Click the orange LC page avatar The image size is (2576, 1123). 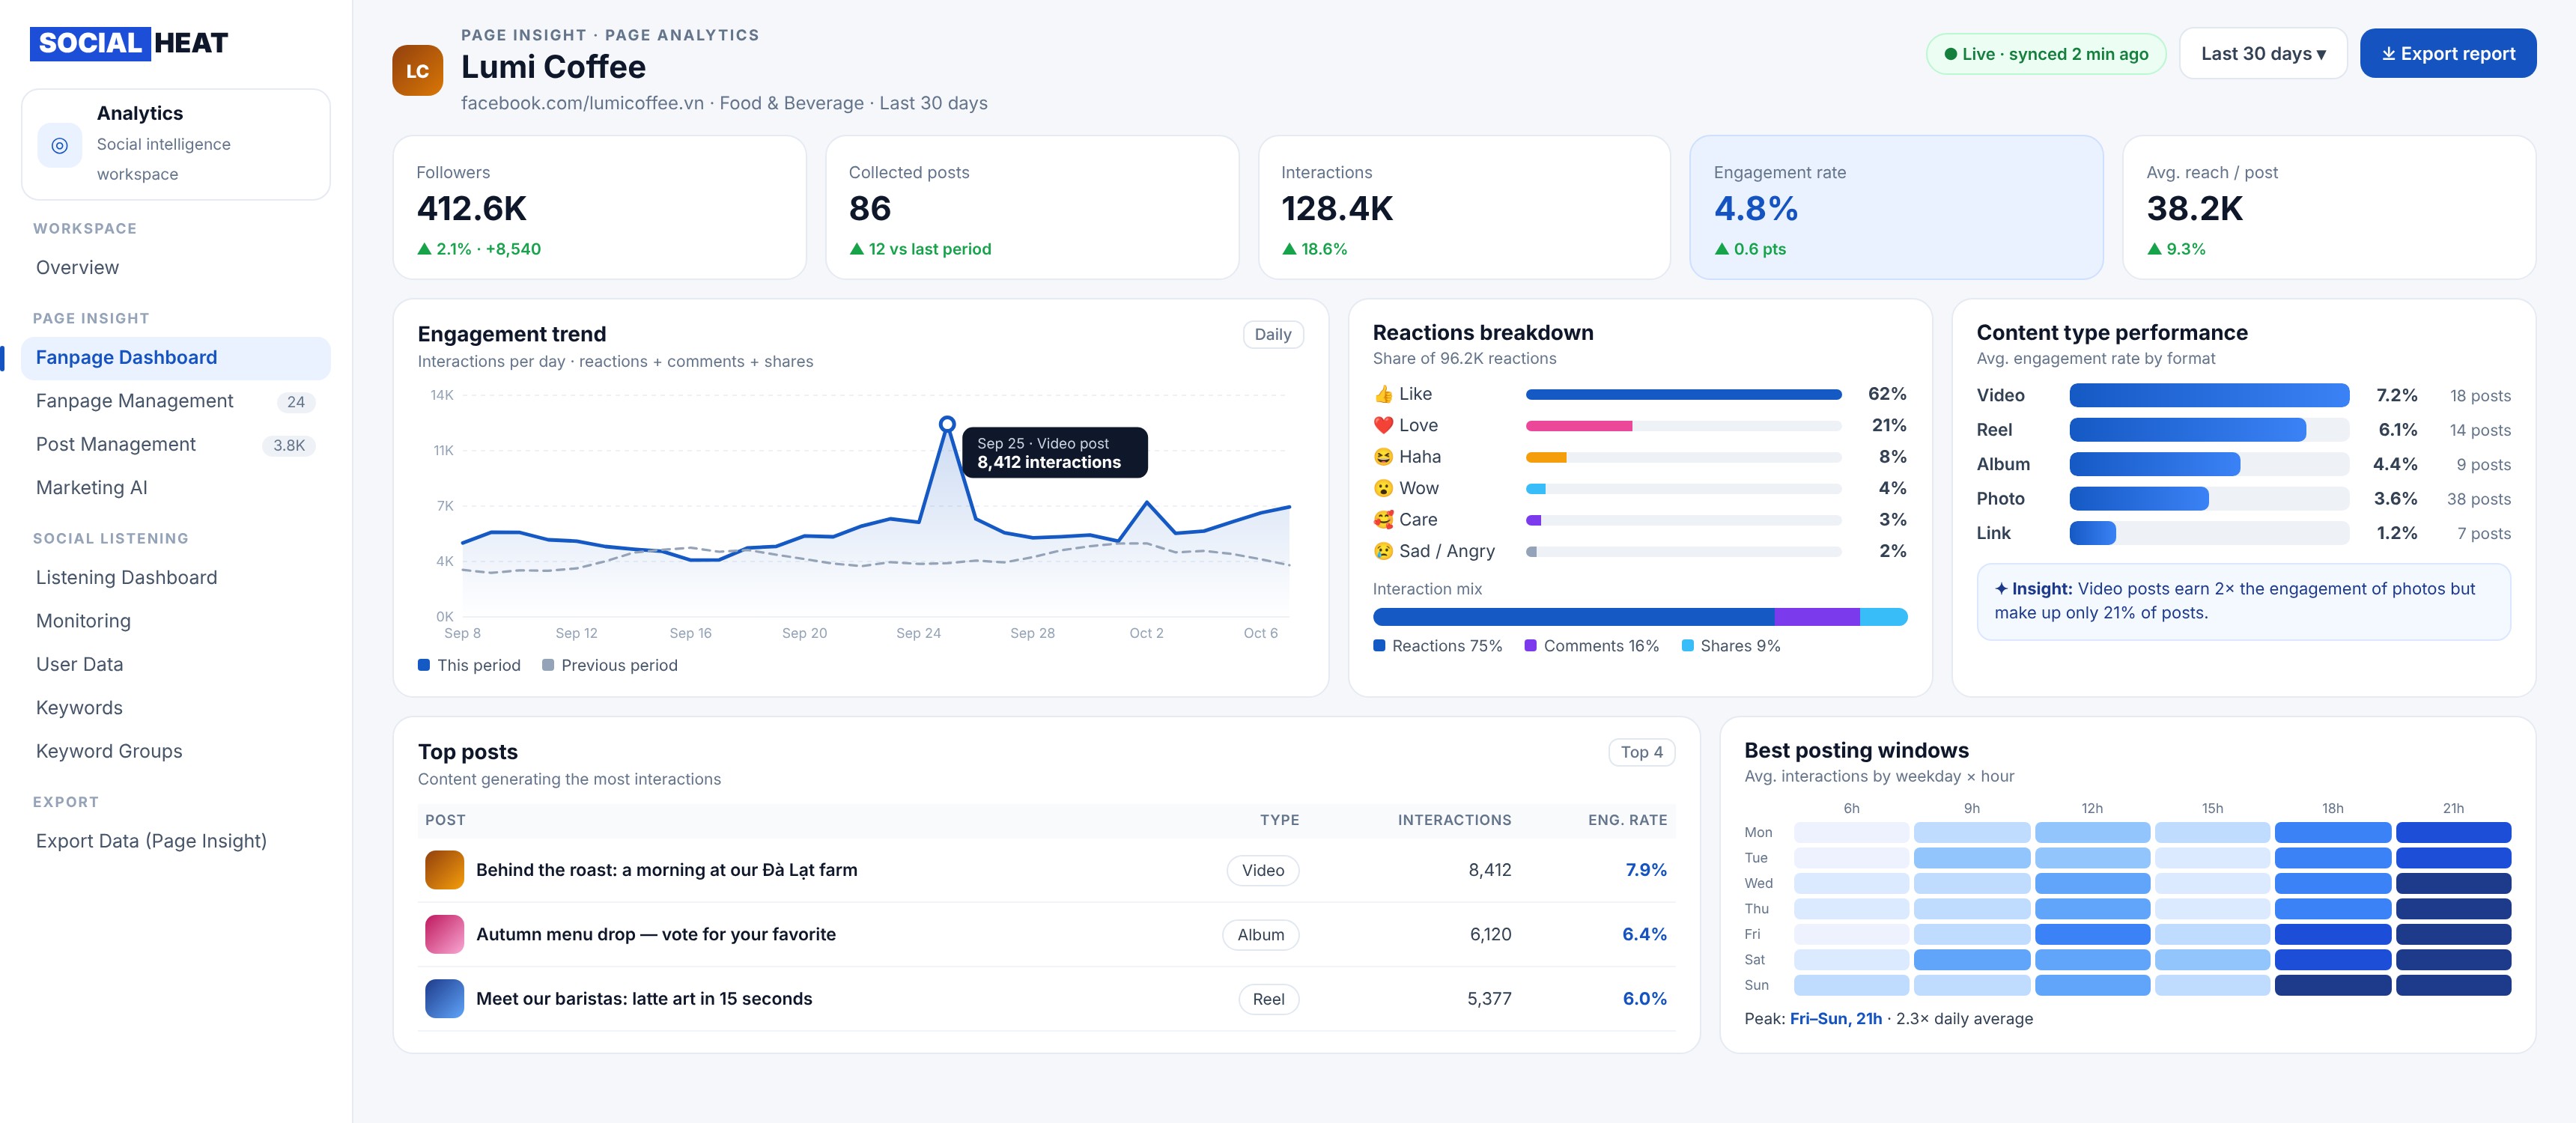417,70
